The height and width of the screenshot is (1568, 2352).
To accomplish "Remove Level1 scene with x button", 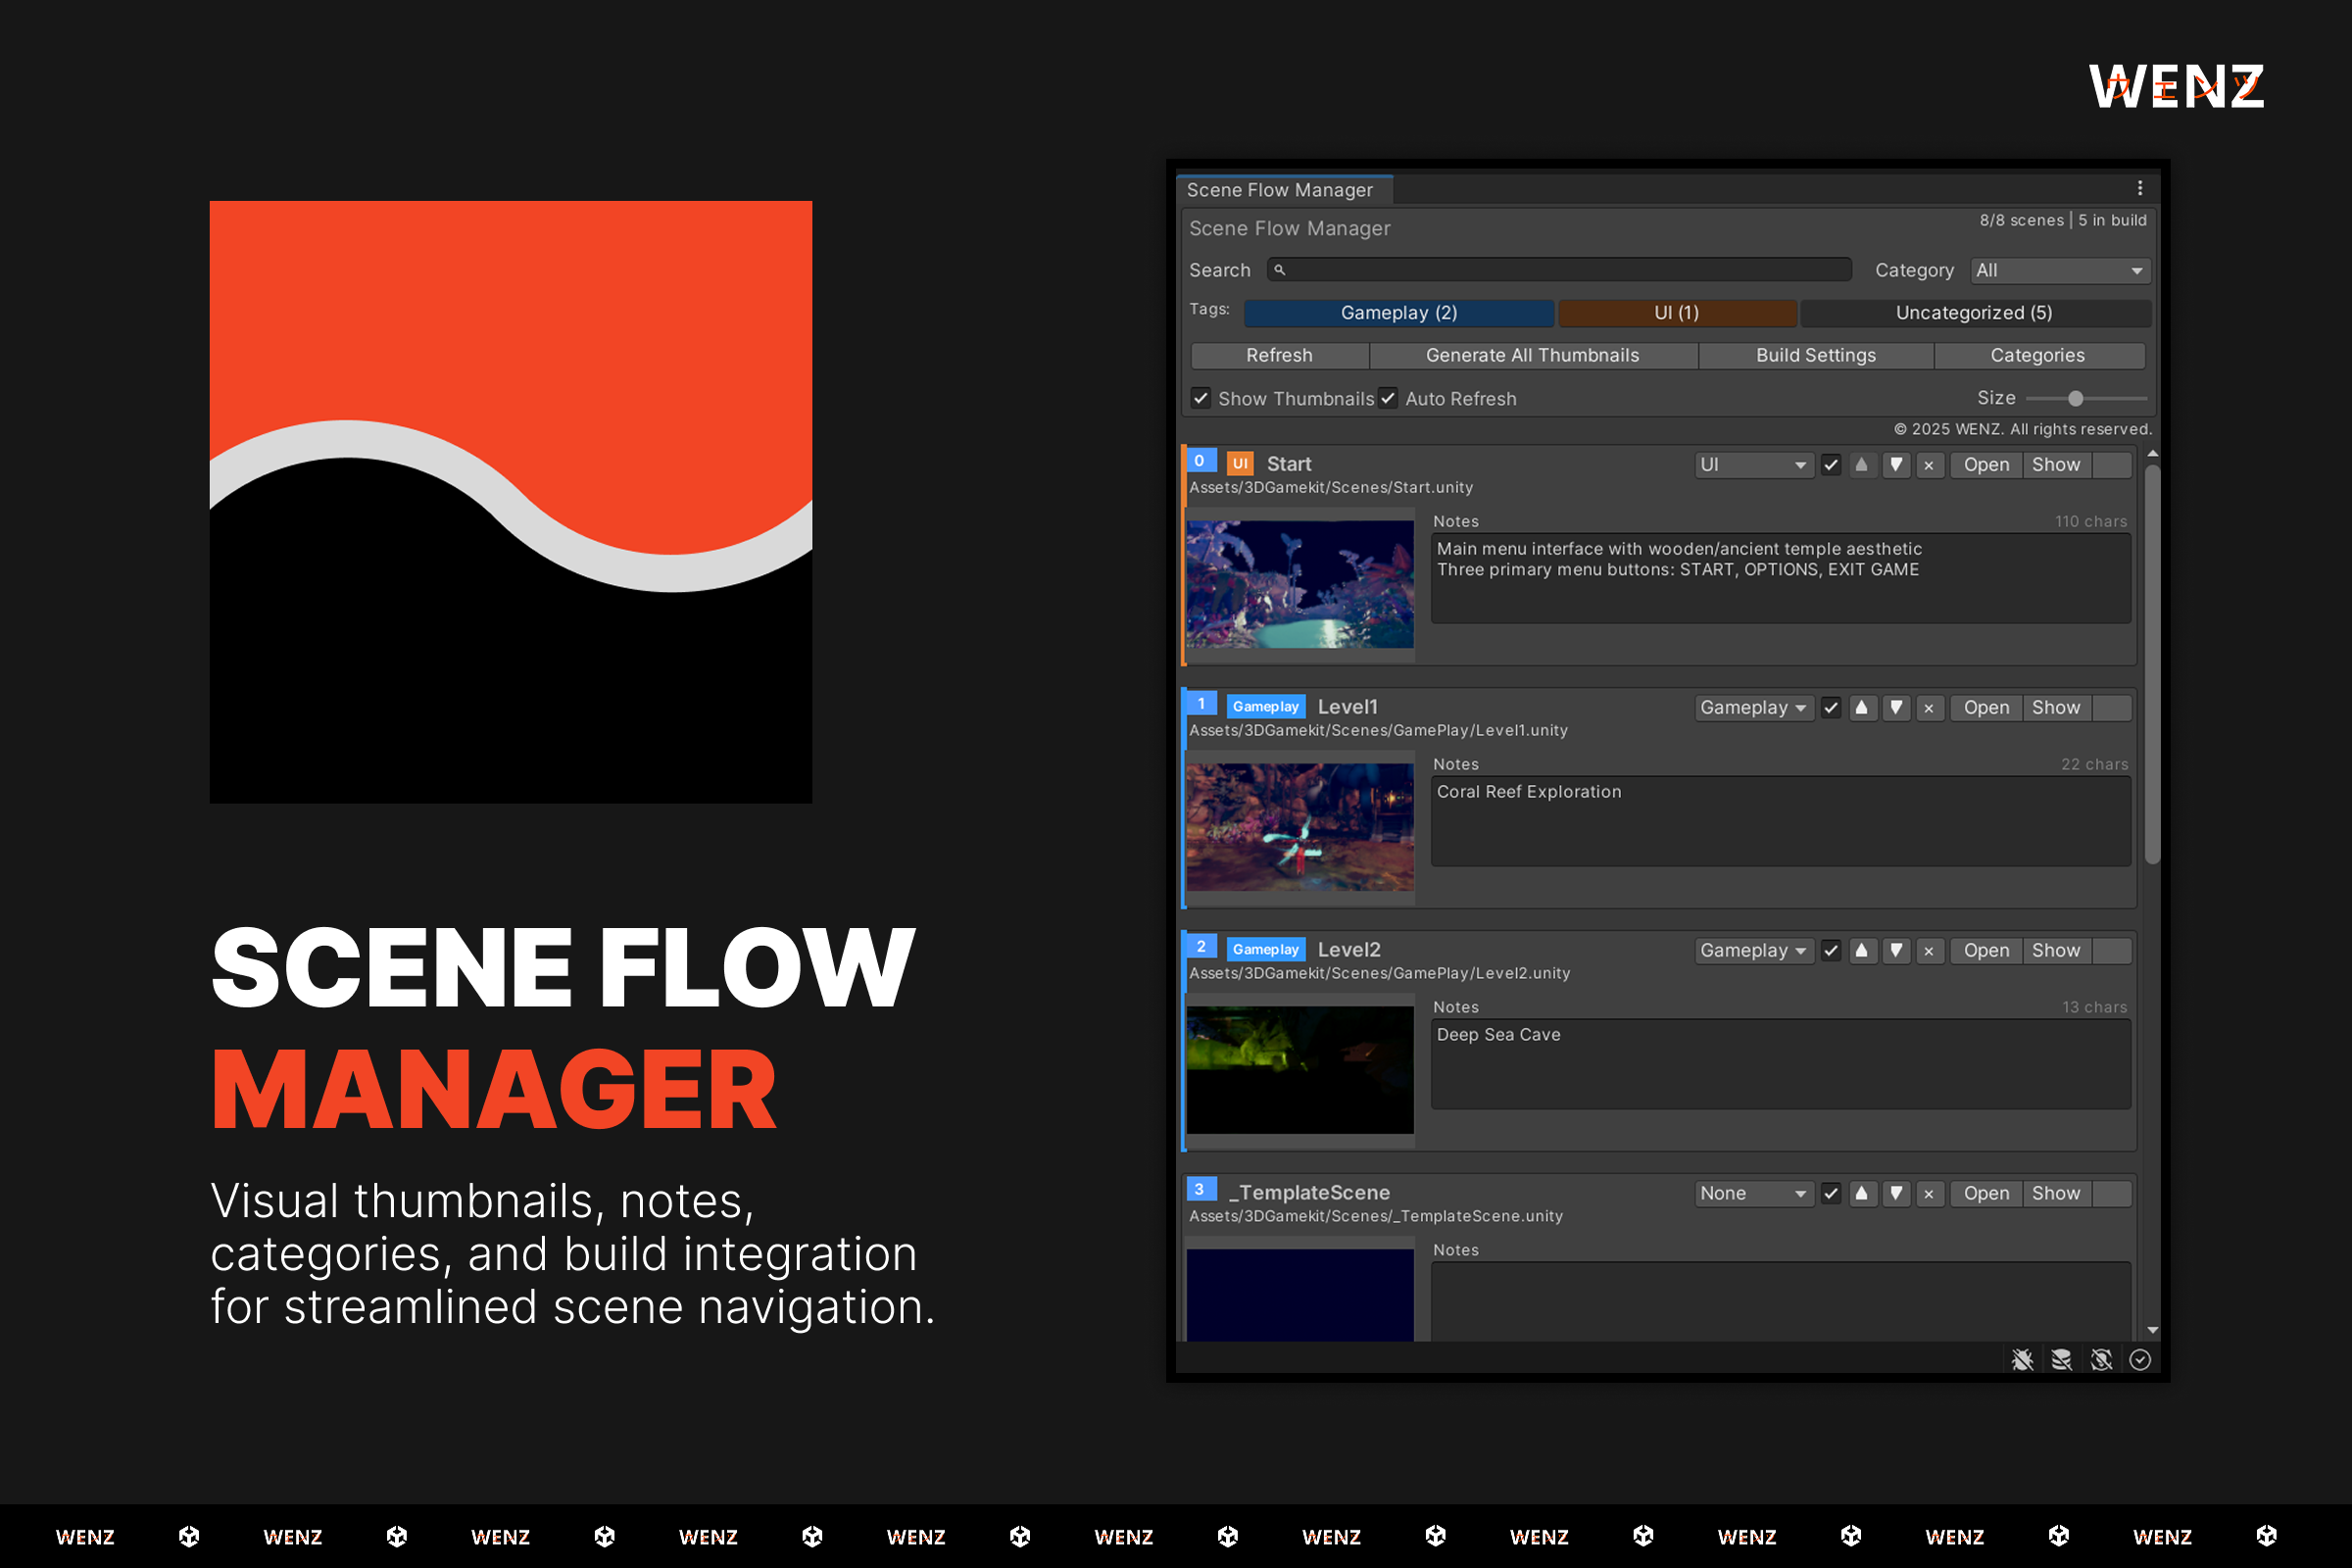I will (1929, 708).
